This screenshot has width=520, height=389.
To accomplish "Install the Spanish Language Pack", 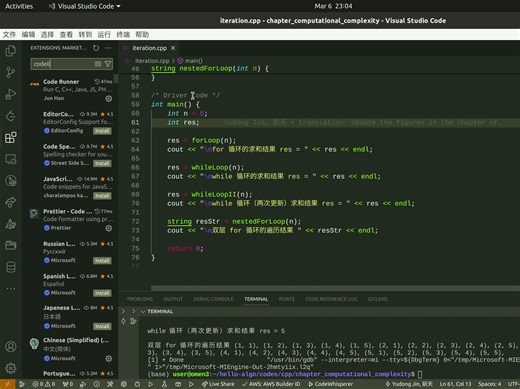I will (102, 293).
